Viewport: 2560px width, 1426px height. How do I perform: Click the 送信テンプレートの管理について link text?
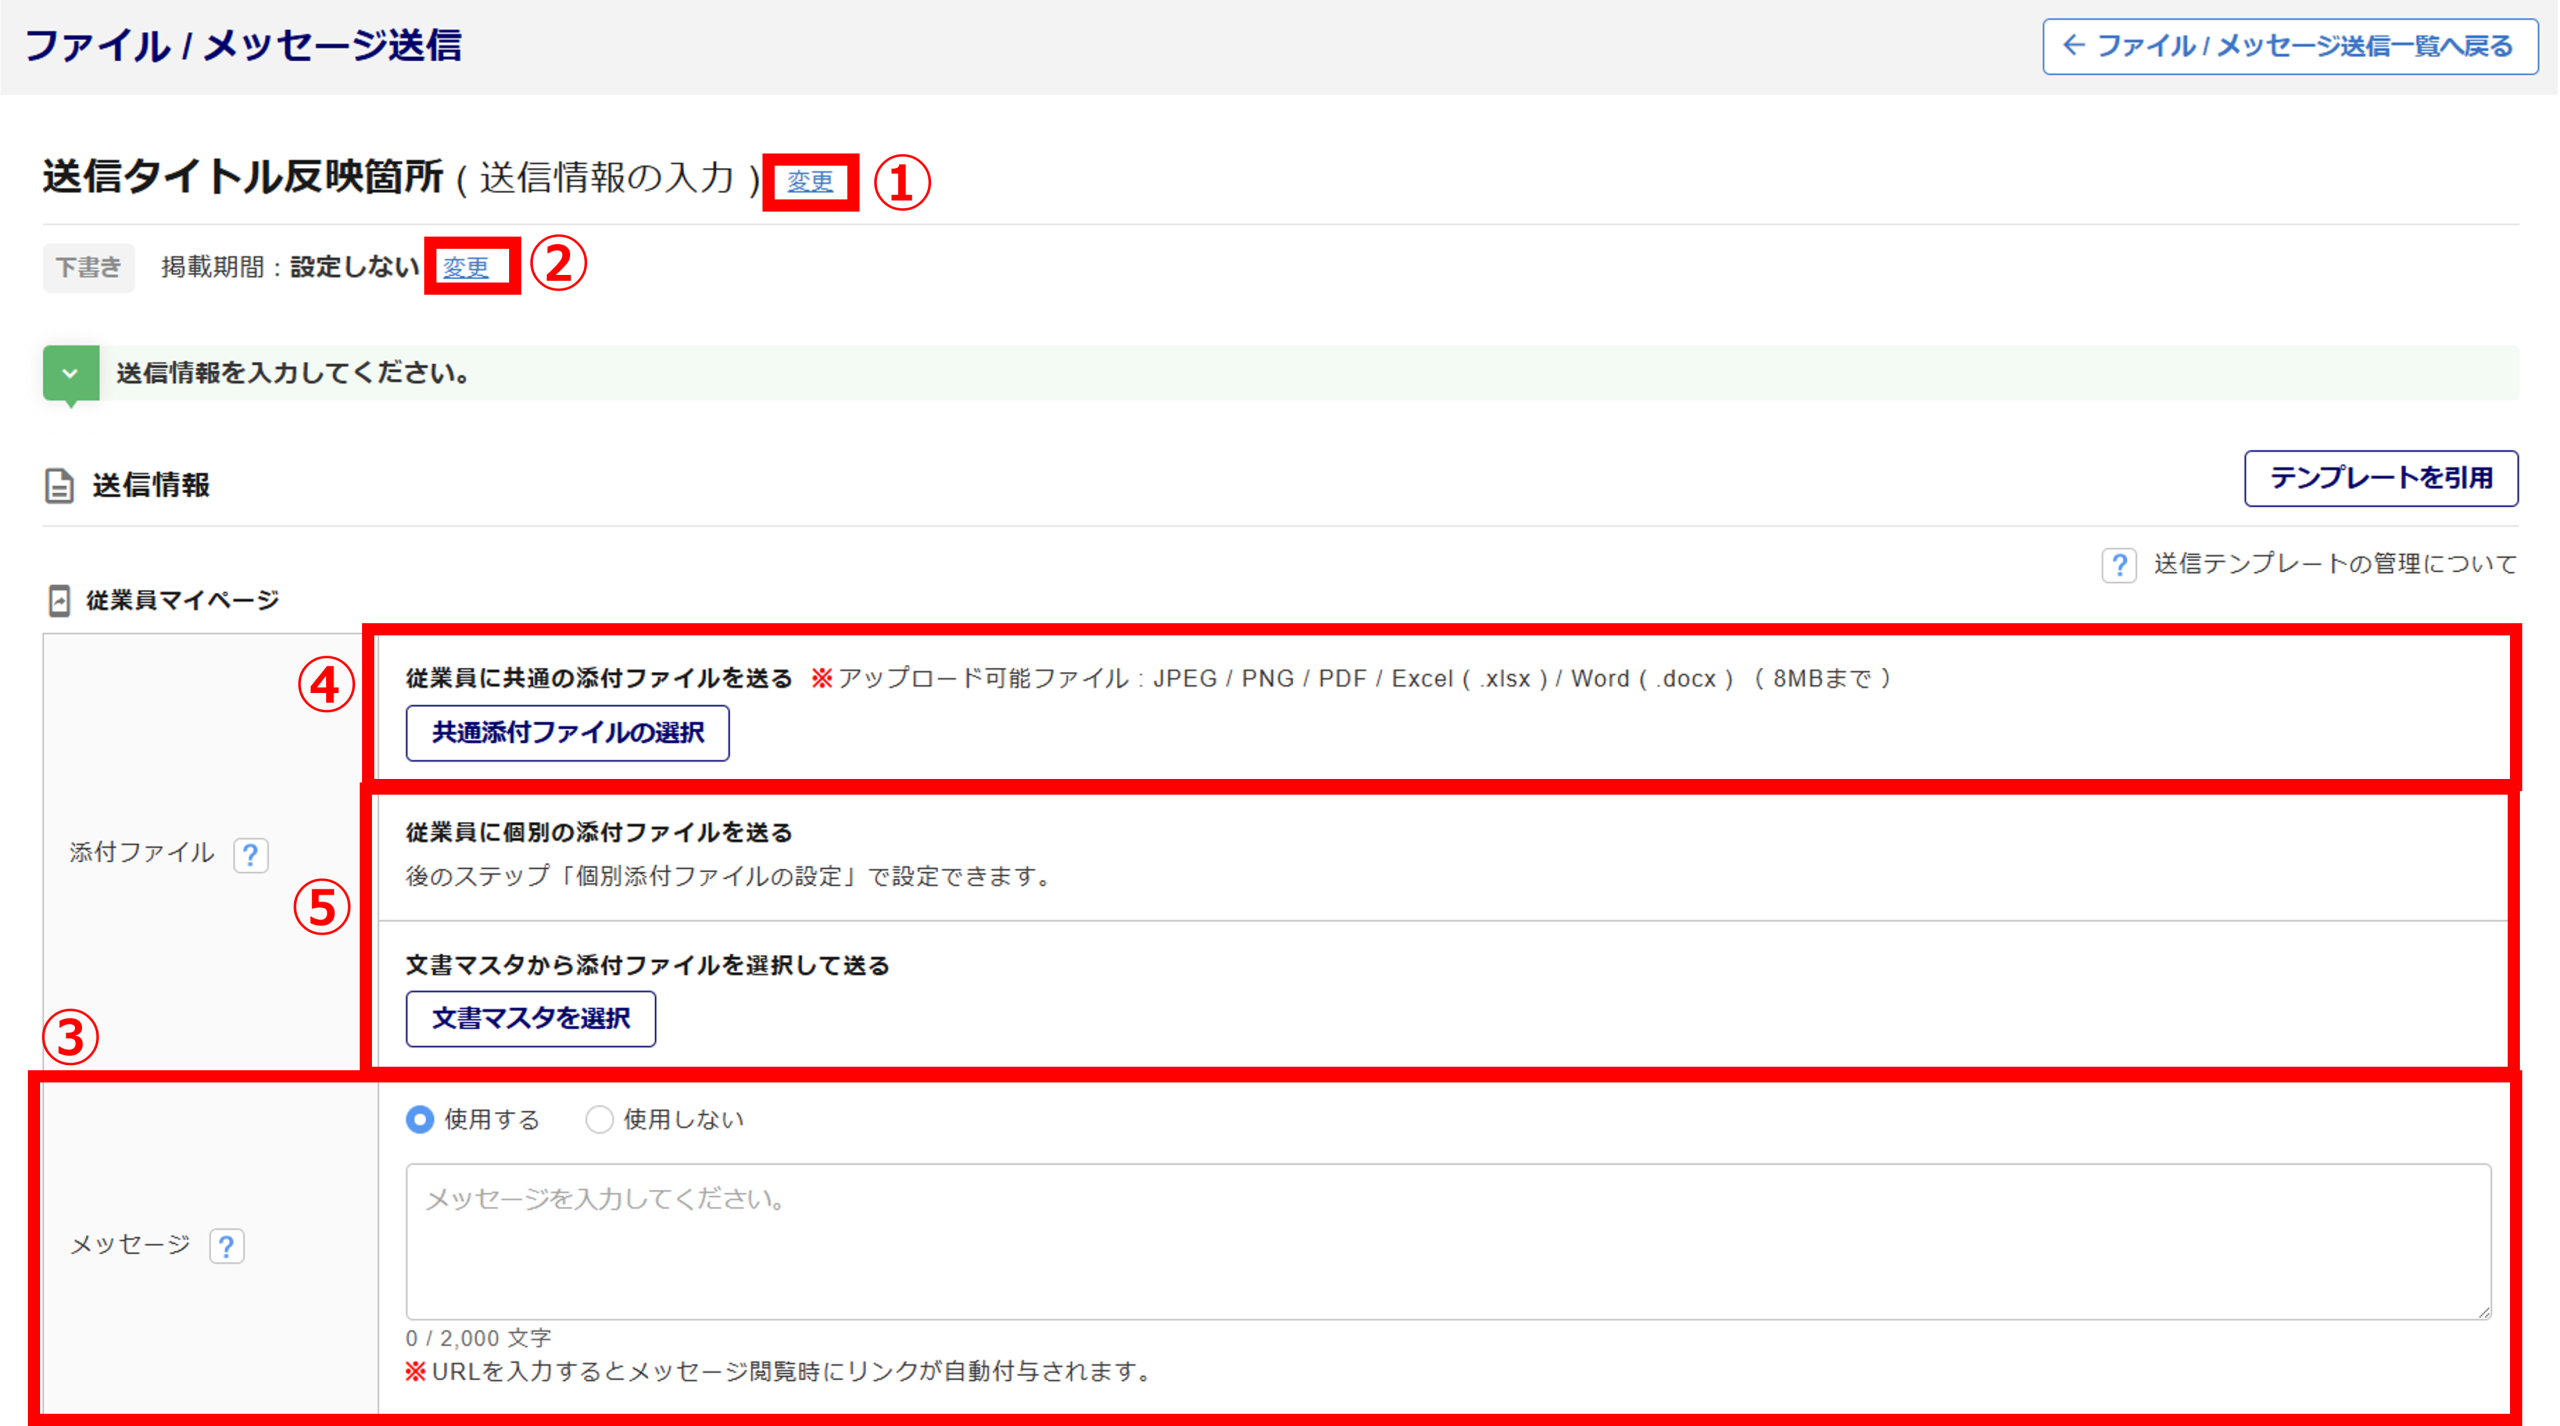click(2334, 564)
